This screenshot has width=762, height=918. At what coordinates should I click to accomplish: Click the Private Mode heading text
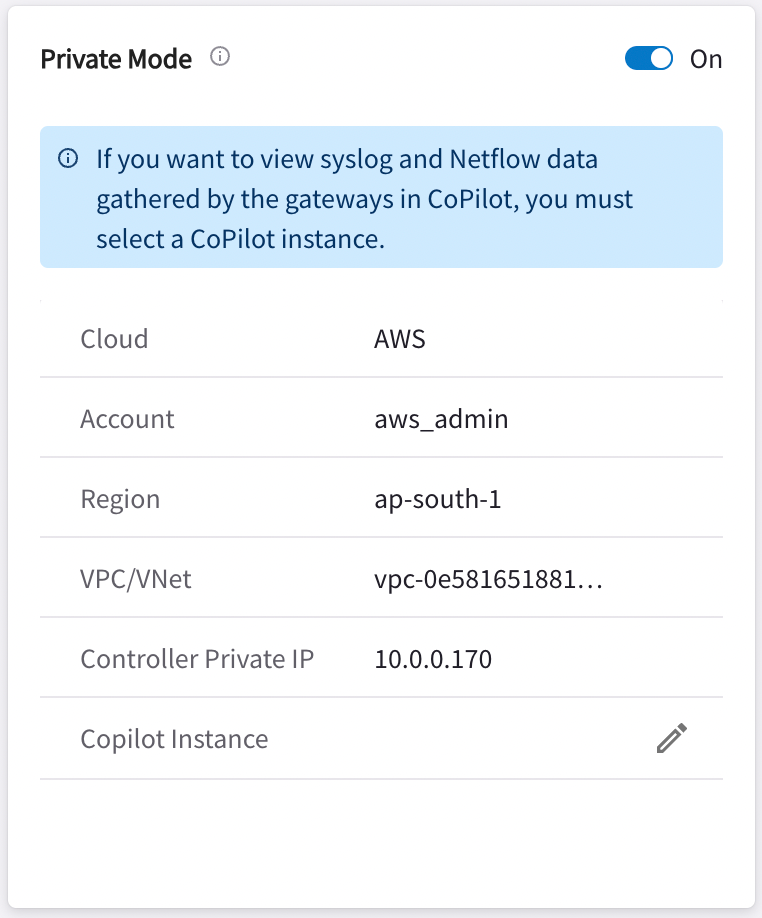click(116, 59)
